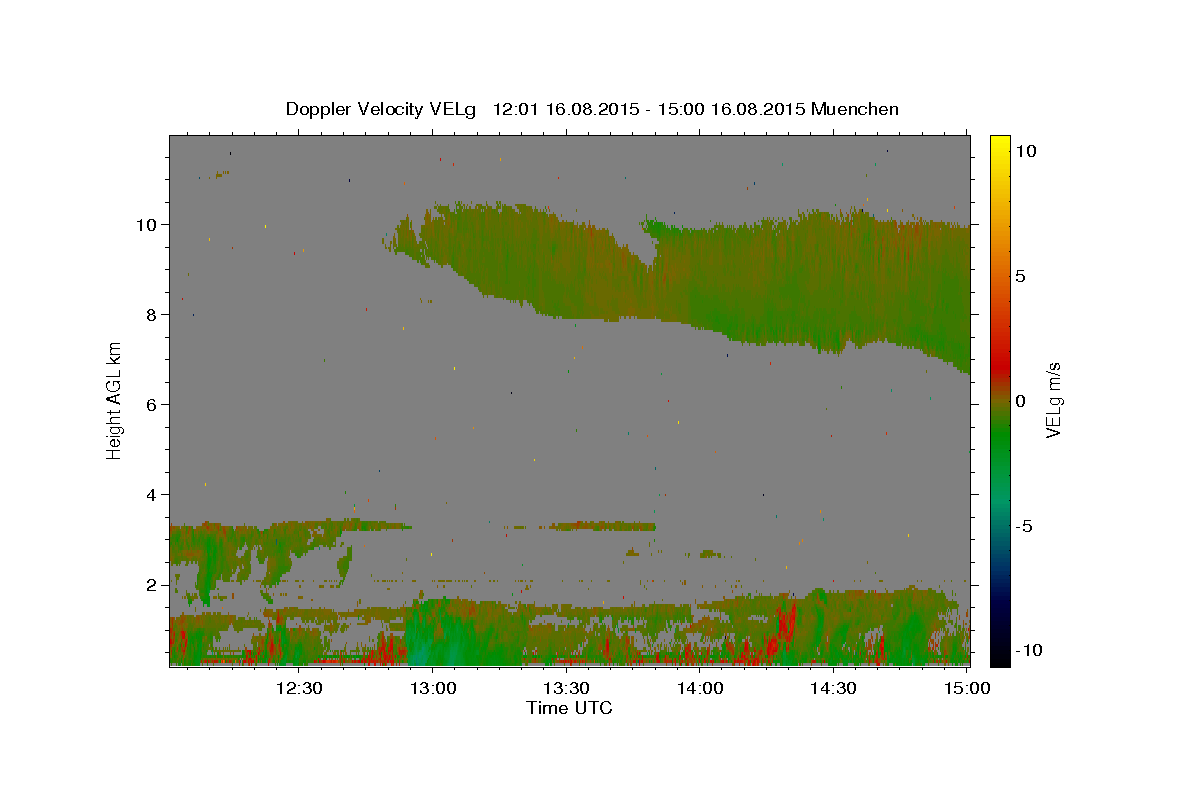Click the thin cloud layer at 3.3 km around 13:40
1200x800 pixels.
[602, 526]
